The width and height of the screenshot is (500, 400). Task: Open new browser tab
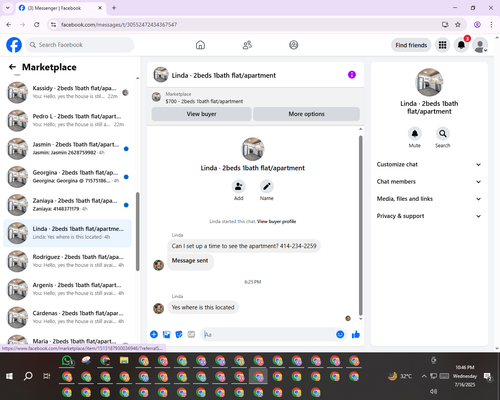[114, 8]
